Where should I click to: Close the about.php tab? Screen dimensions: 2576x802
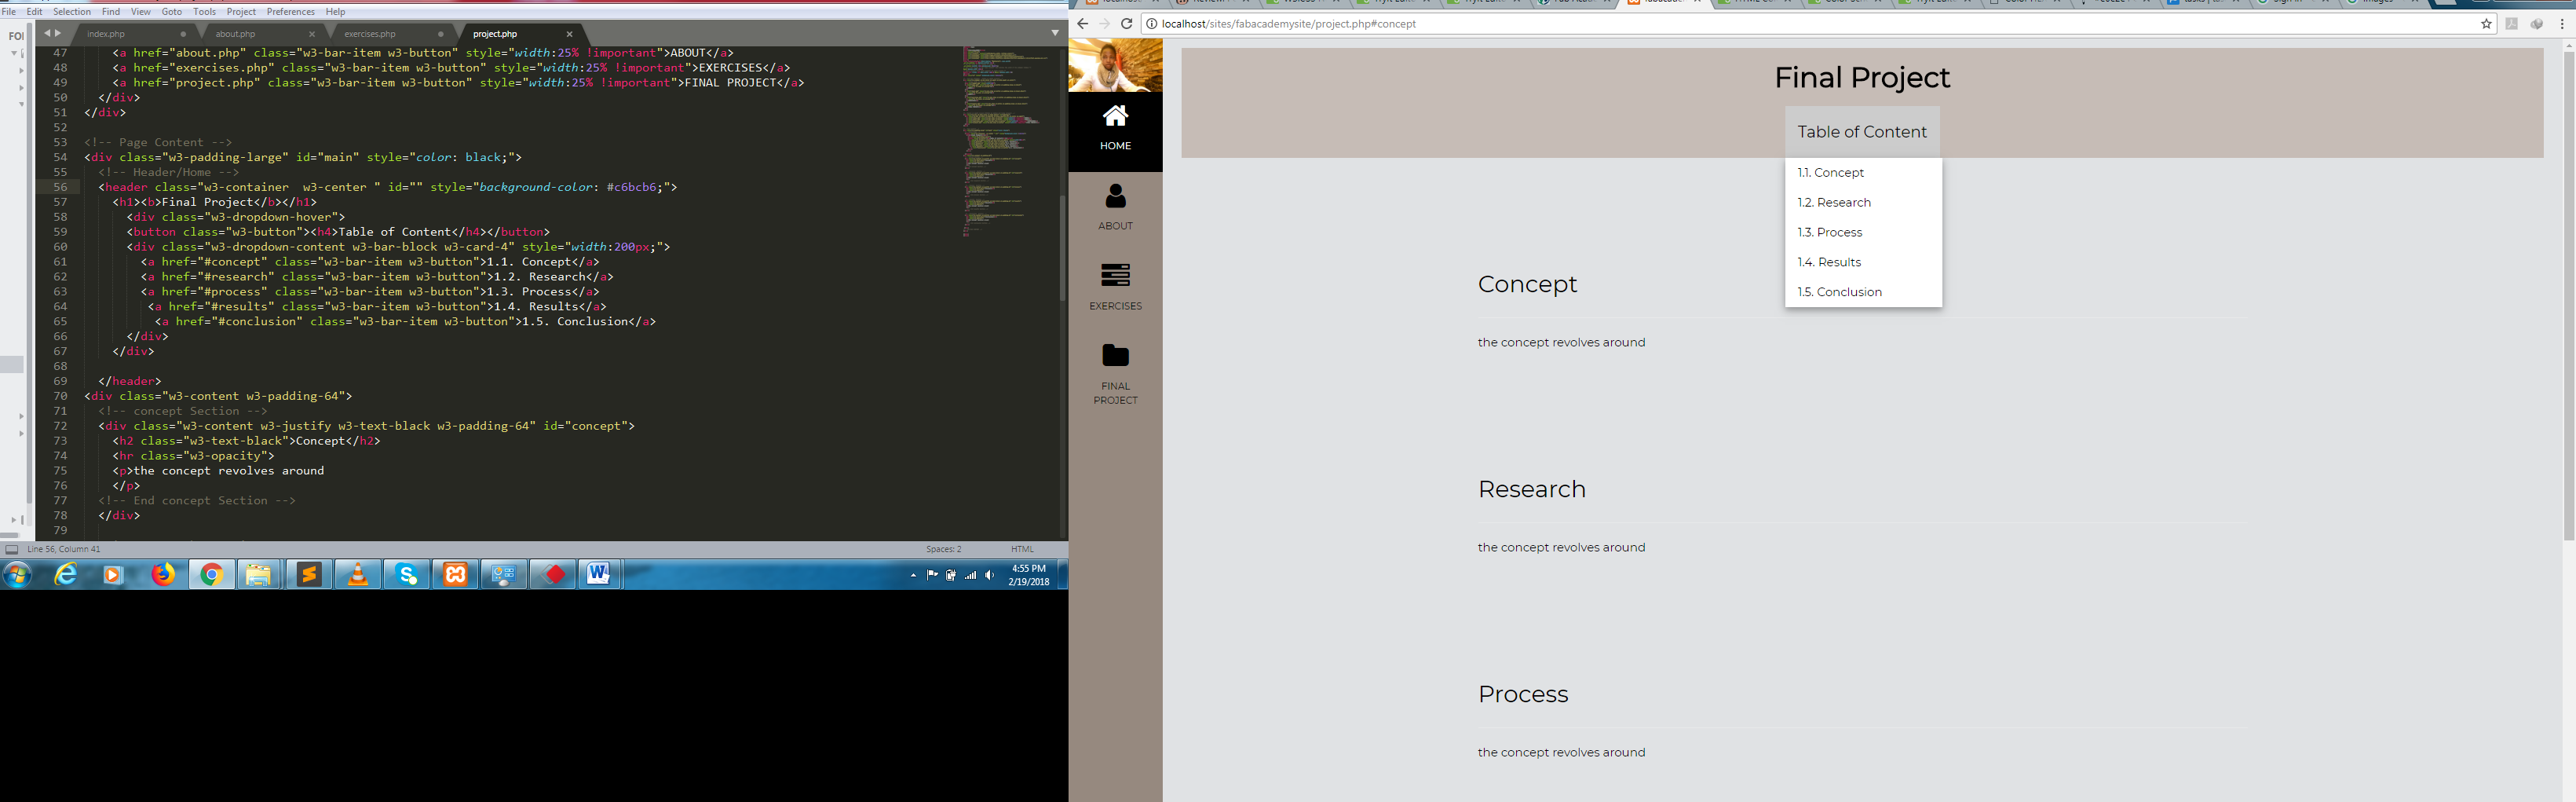(312, 34)
